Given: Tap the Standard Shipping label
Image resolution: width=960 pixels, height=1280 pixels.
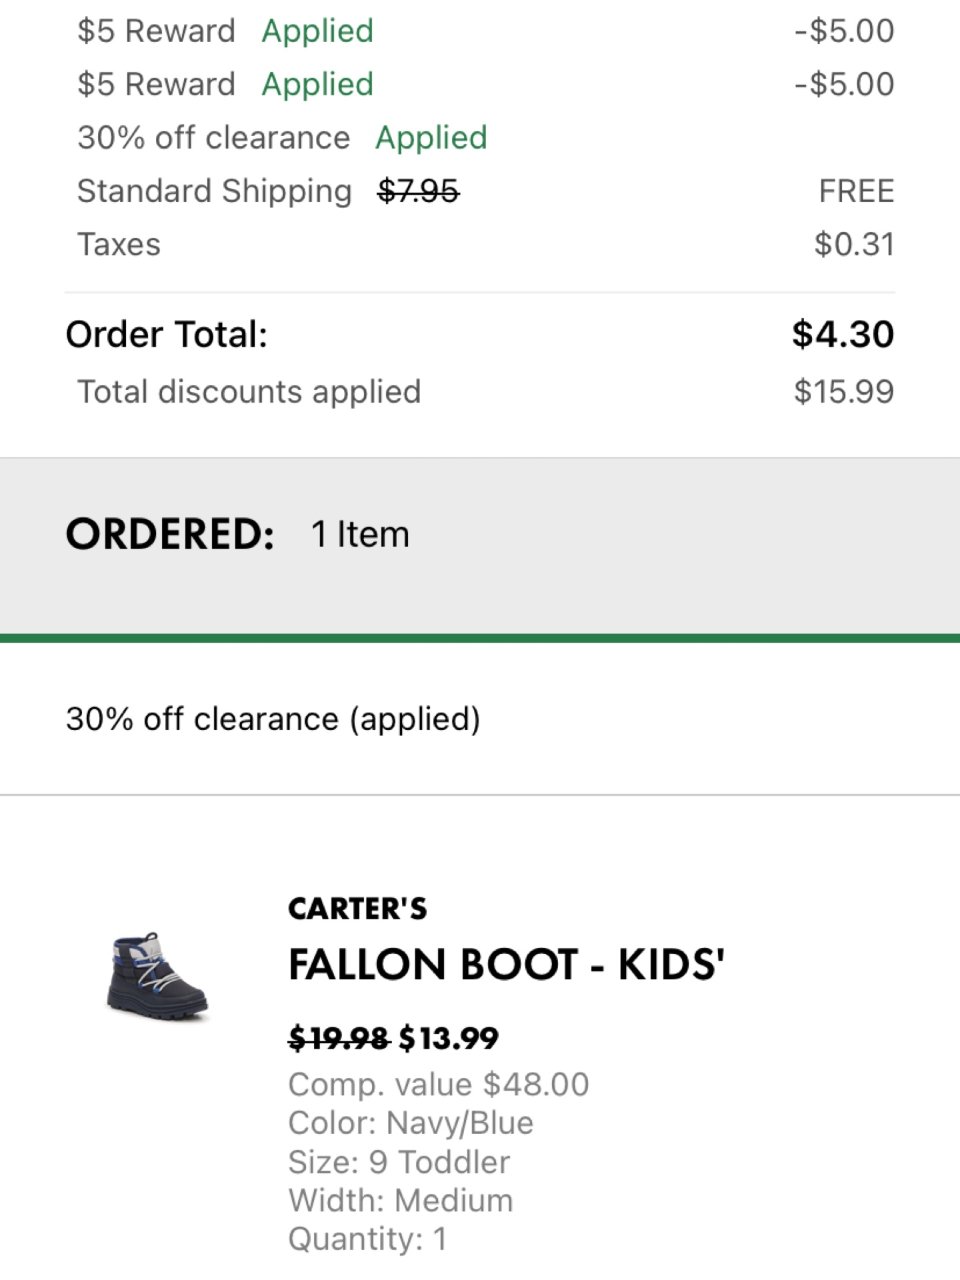Looking at the screenshot, I should [214, 191].
